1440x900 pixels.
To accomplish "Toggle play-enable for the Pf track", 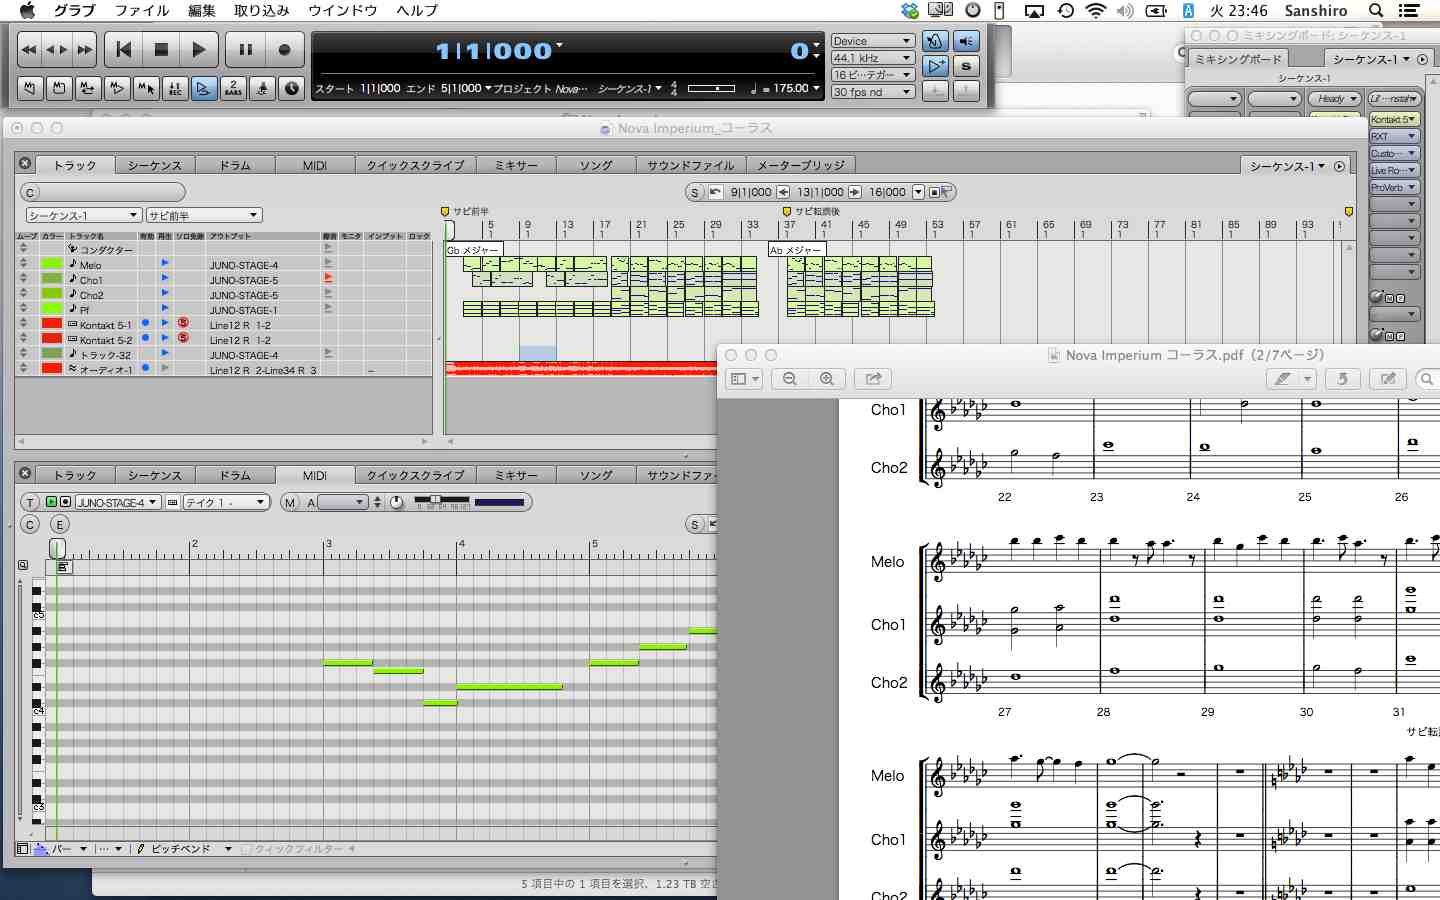I will [x=165, y=308].
